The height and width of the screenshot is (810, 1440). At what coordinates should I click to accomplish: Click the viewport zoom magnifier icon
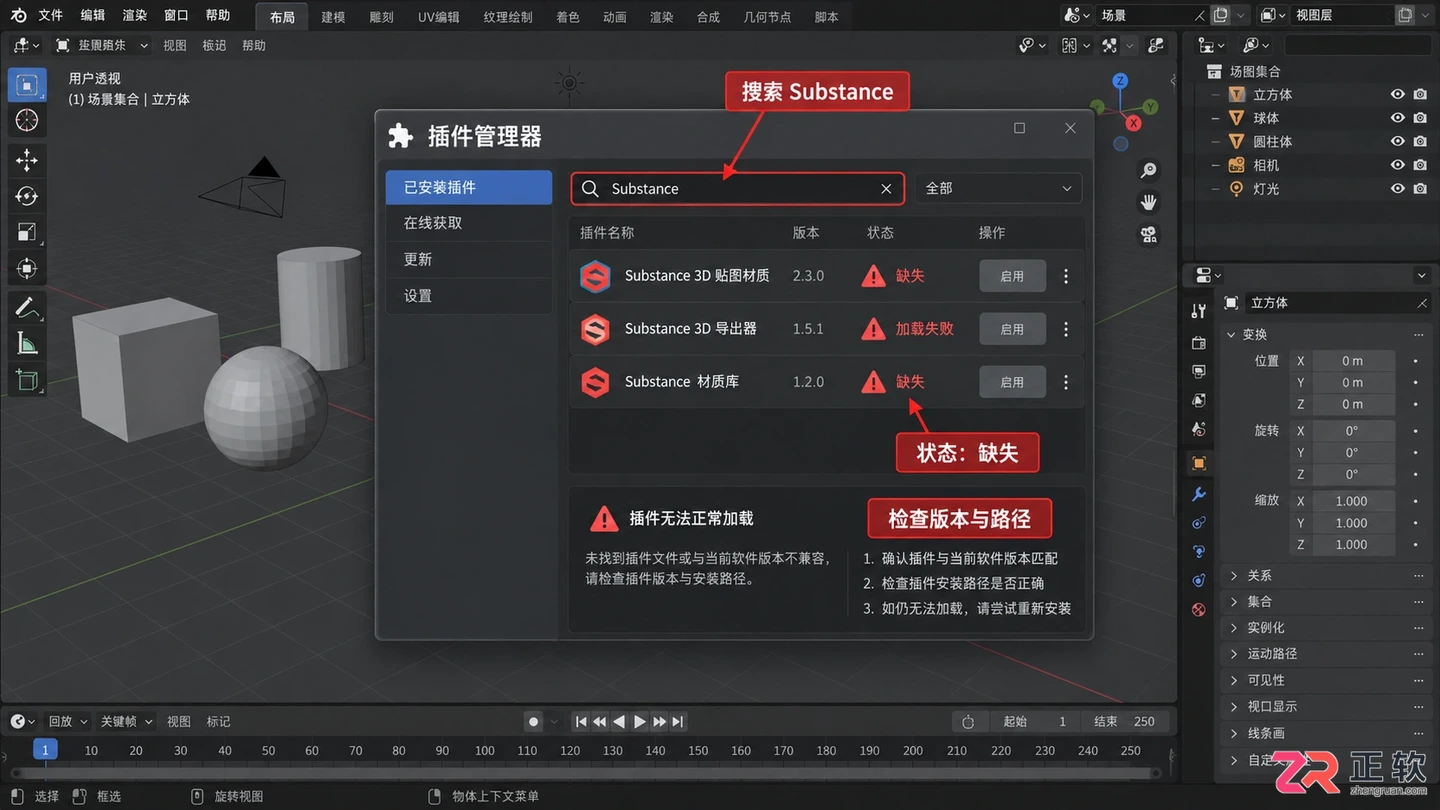pos(1149,171)
